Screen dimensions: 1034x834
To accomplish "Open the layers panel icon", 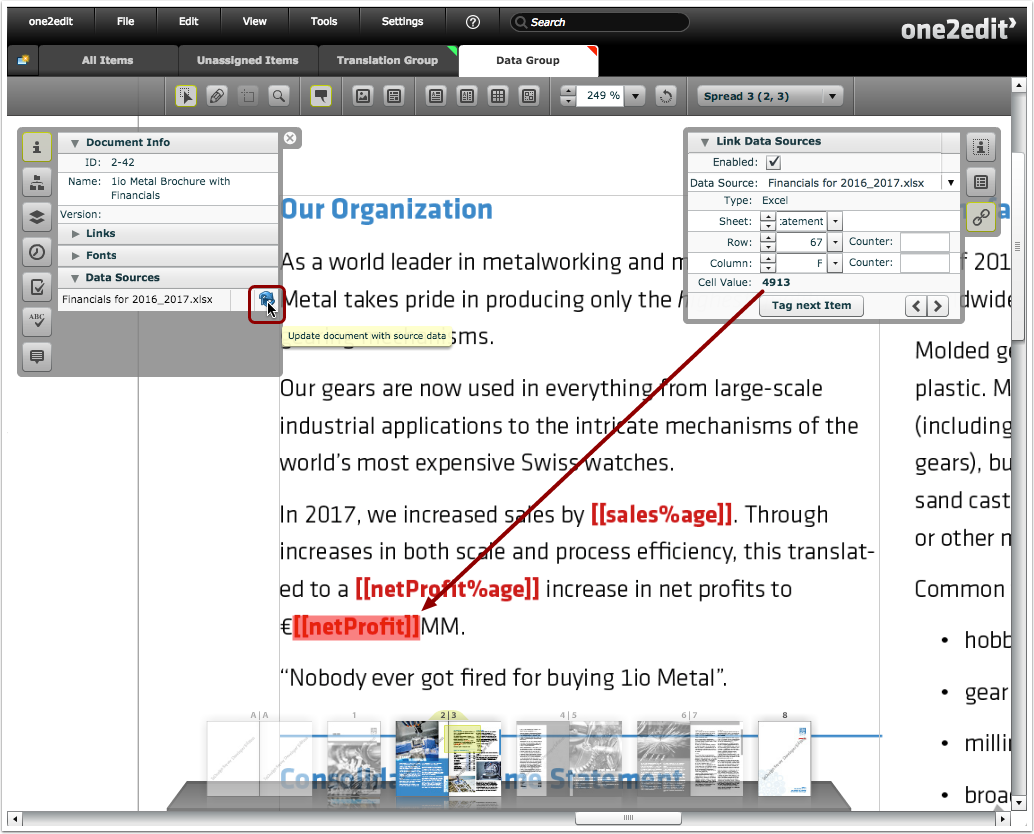I will [37, 217].
